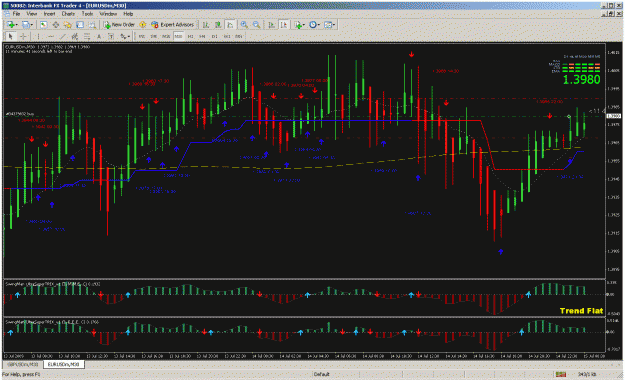Expand the New Chart dropdown arrow
This screenshot has width=625, height=380.
click(x=17, y=25)
